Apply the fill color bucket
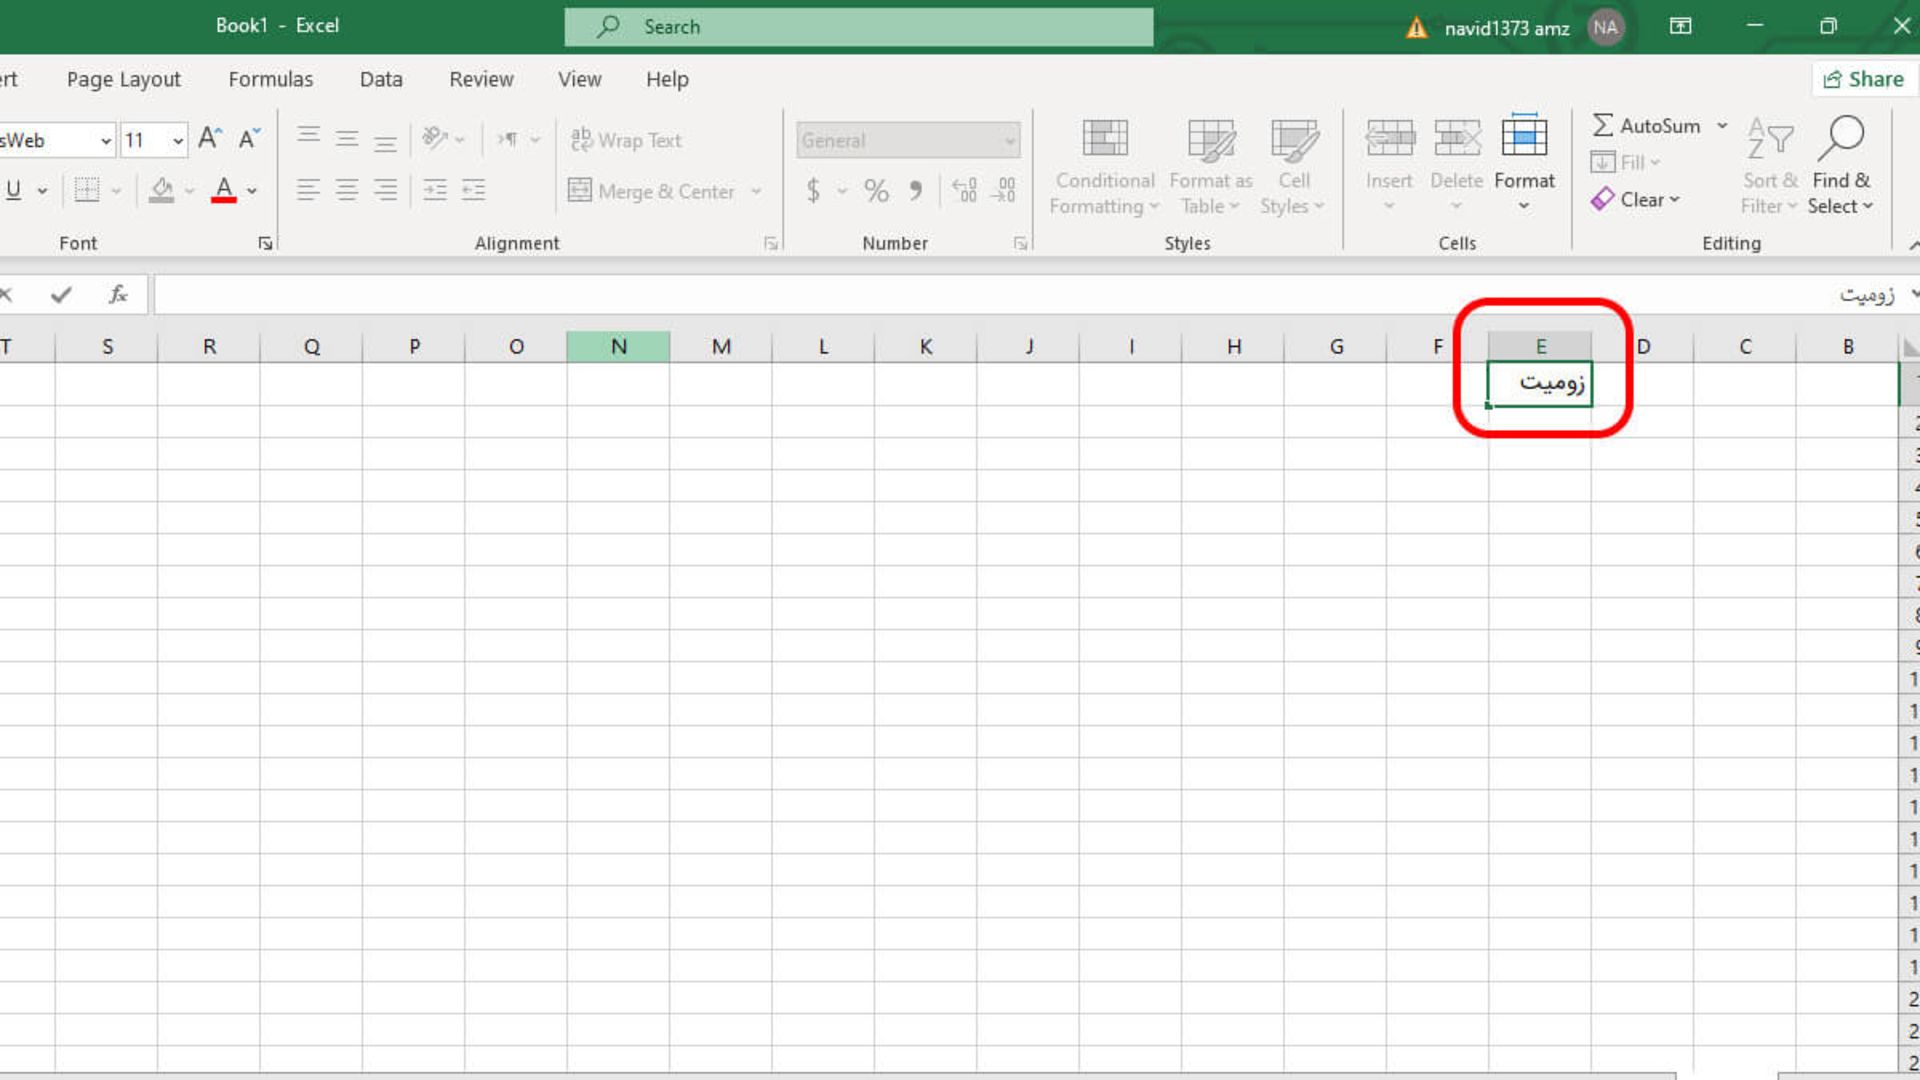 161,190
